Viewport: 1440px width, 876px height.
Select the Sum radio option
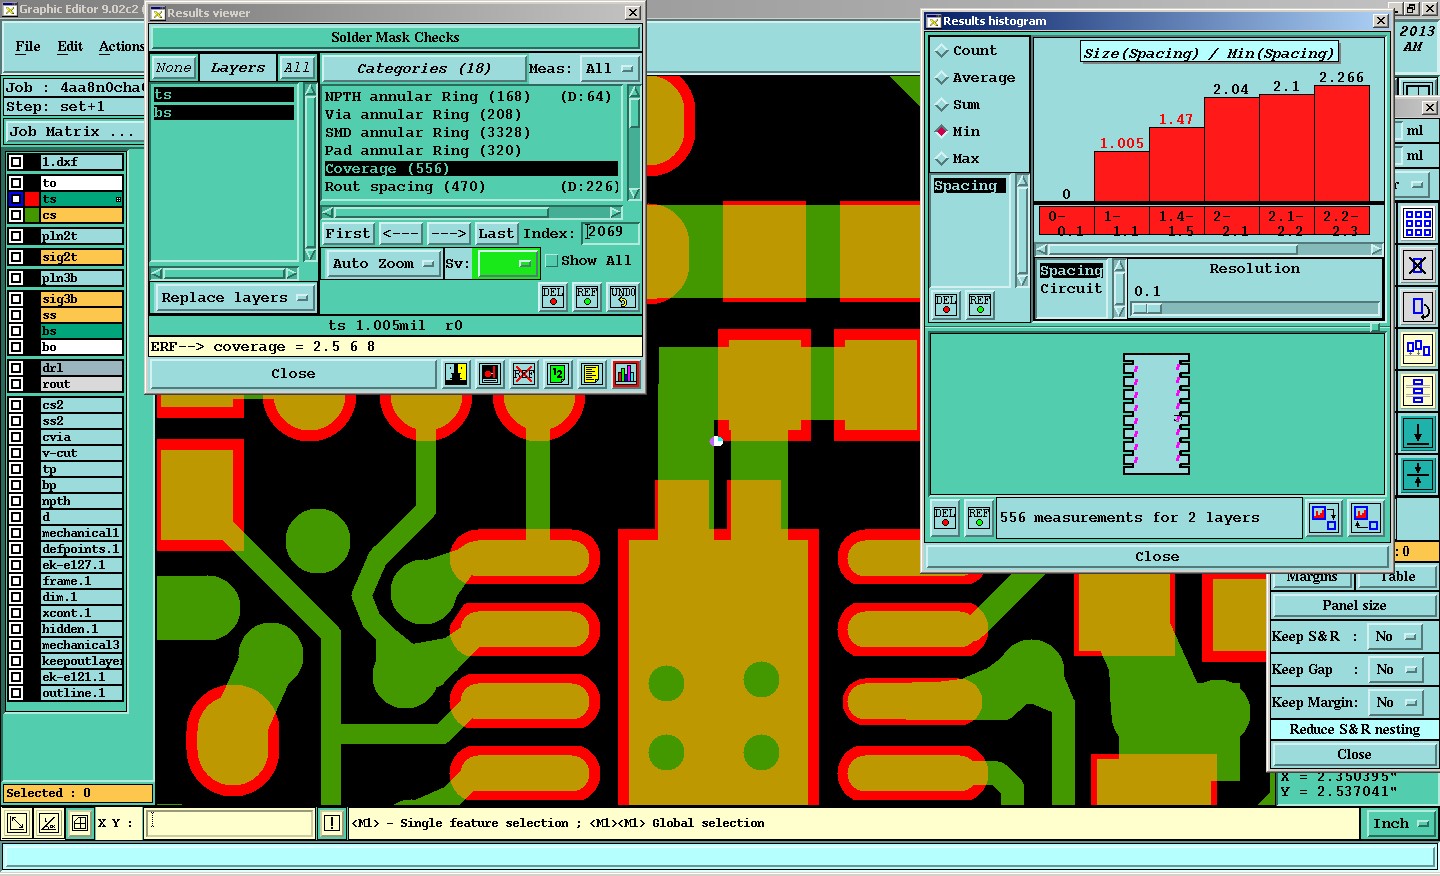point(941,104)
